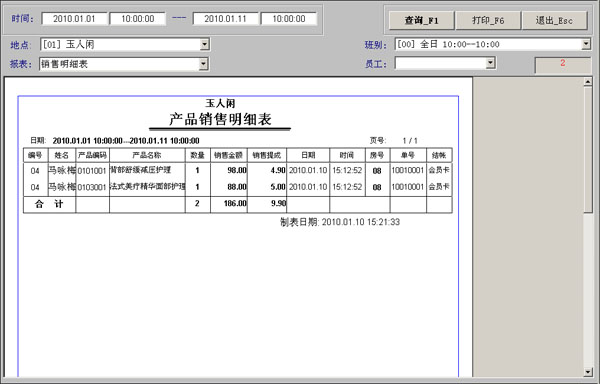Viewport: 600px width, 384px height.
Task: Click the 打印_F6 print button
Action: point(488,20)
